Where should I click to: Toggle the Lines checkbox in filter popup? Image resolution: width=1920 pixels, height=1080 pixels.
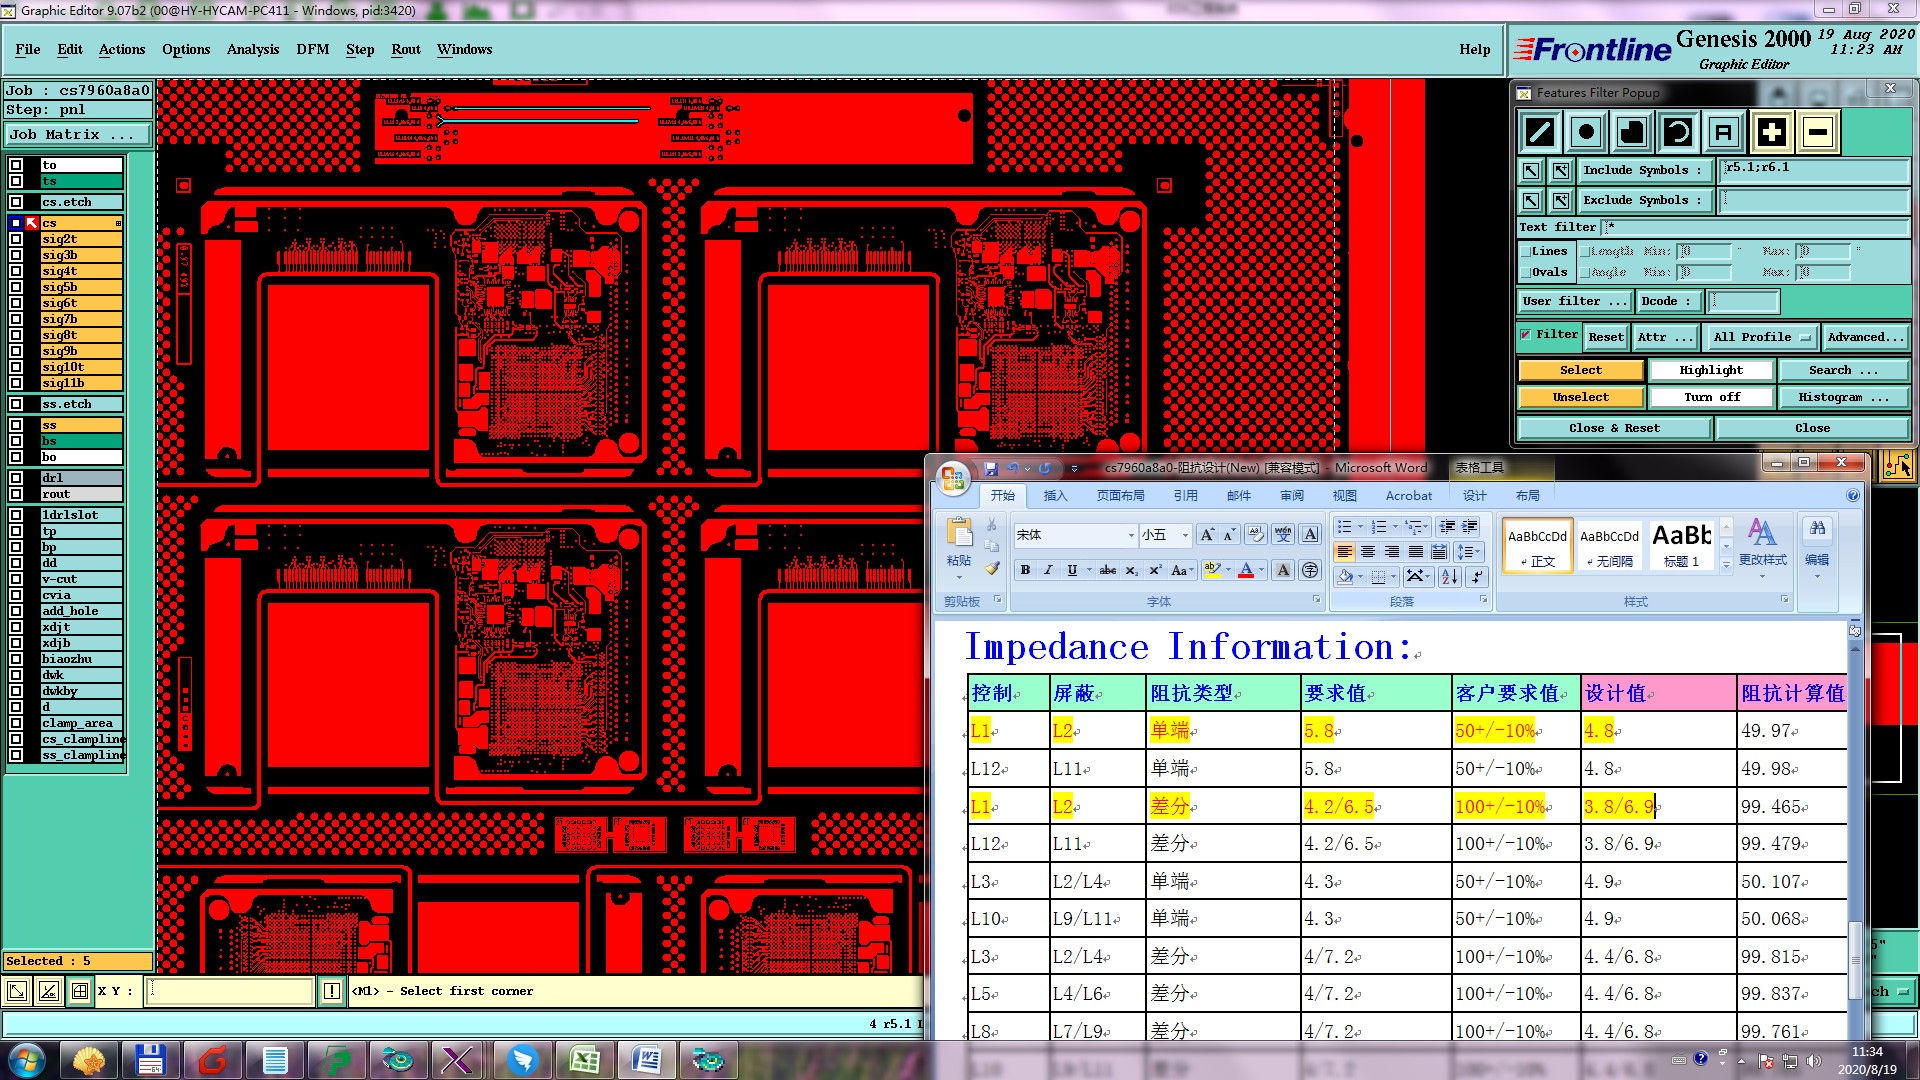tap(1525, 252)
